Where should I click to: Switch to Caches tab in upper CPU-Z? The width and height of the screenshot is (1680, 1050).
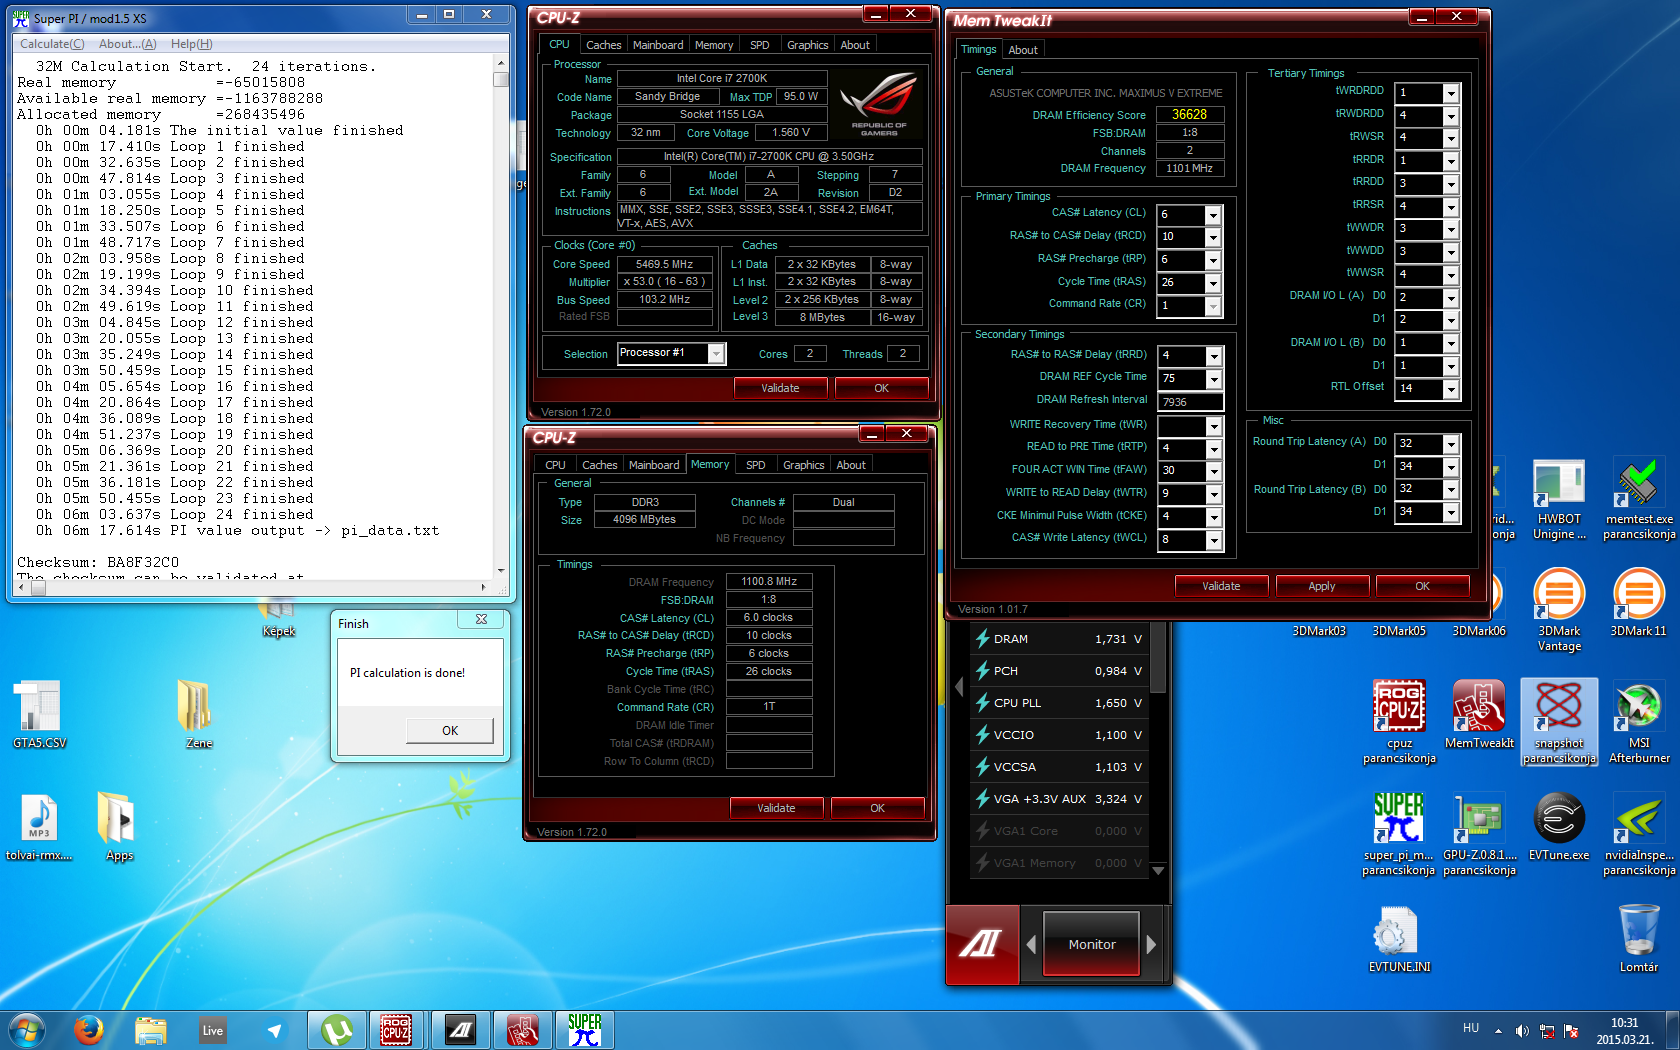click(x=603, y=45)
